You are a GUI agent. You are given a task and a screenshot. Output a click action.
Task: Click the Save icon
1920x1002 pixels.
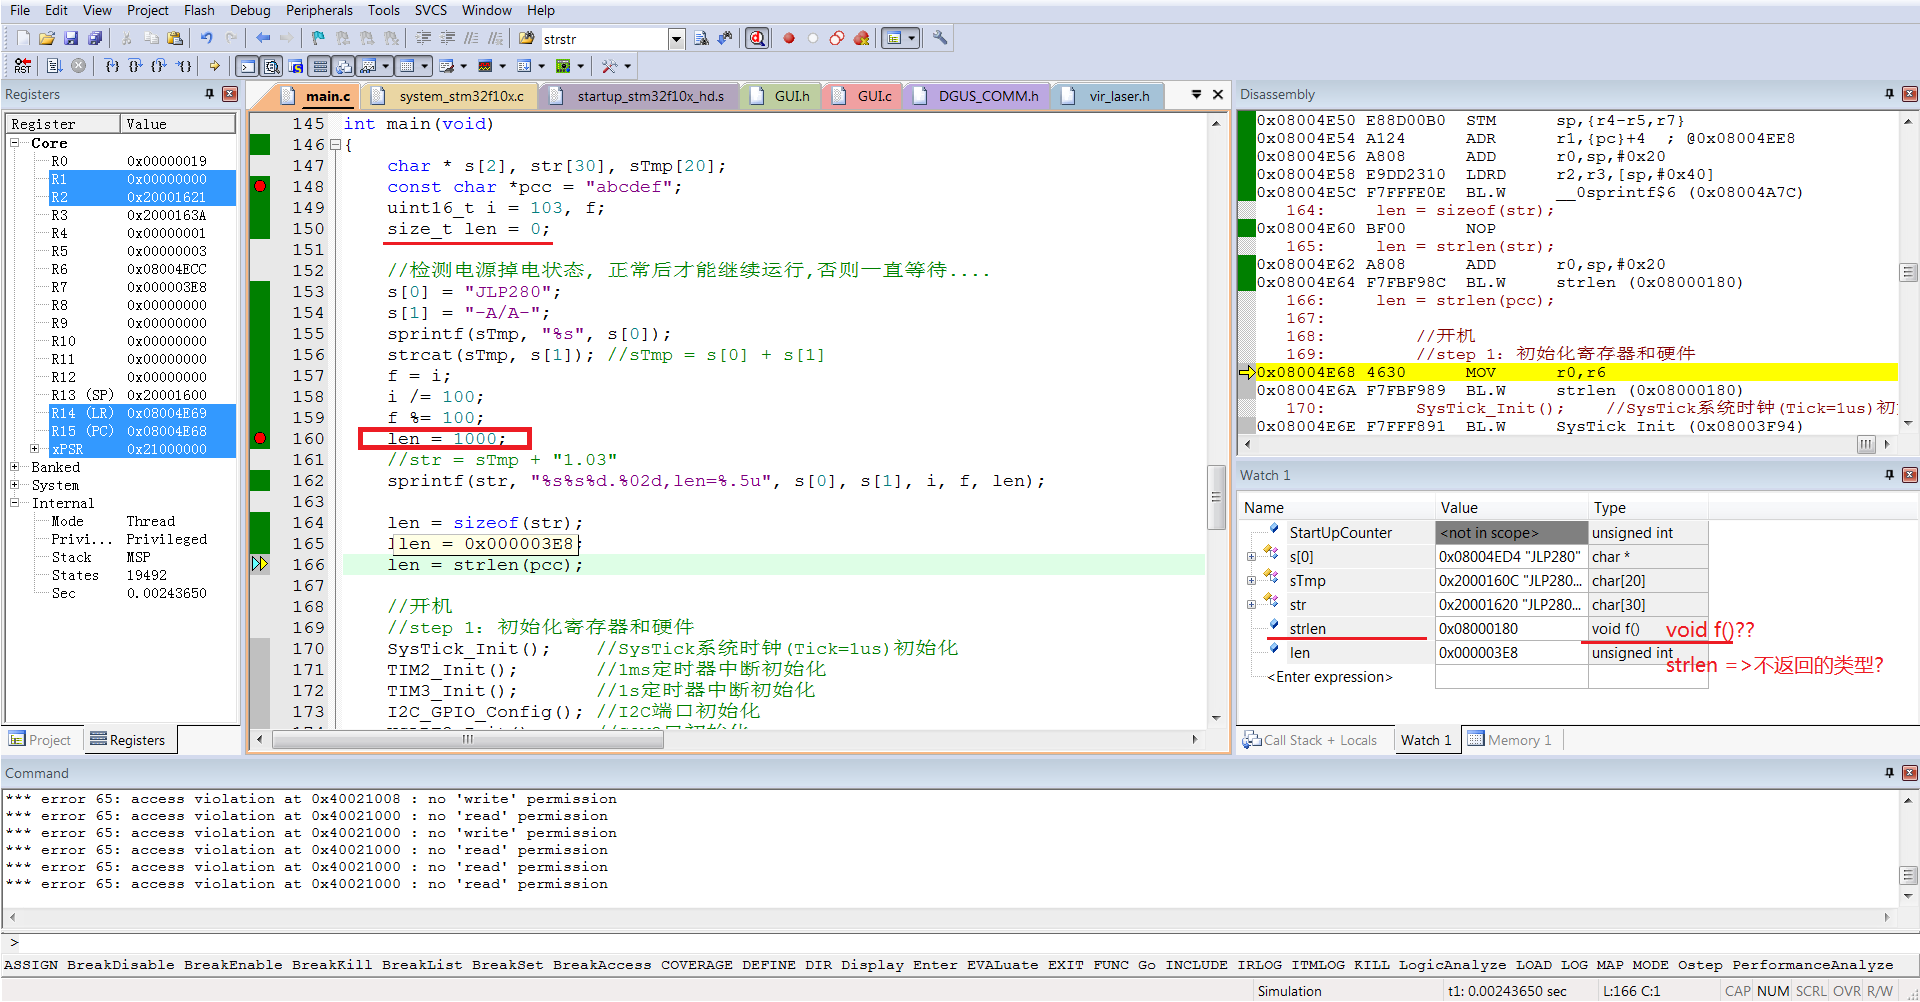(71, 38)
